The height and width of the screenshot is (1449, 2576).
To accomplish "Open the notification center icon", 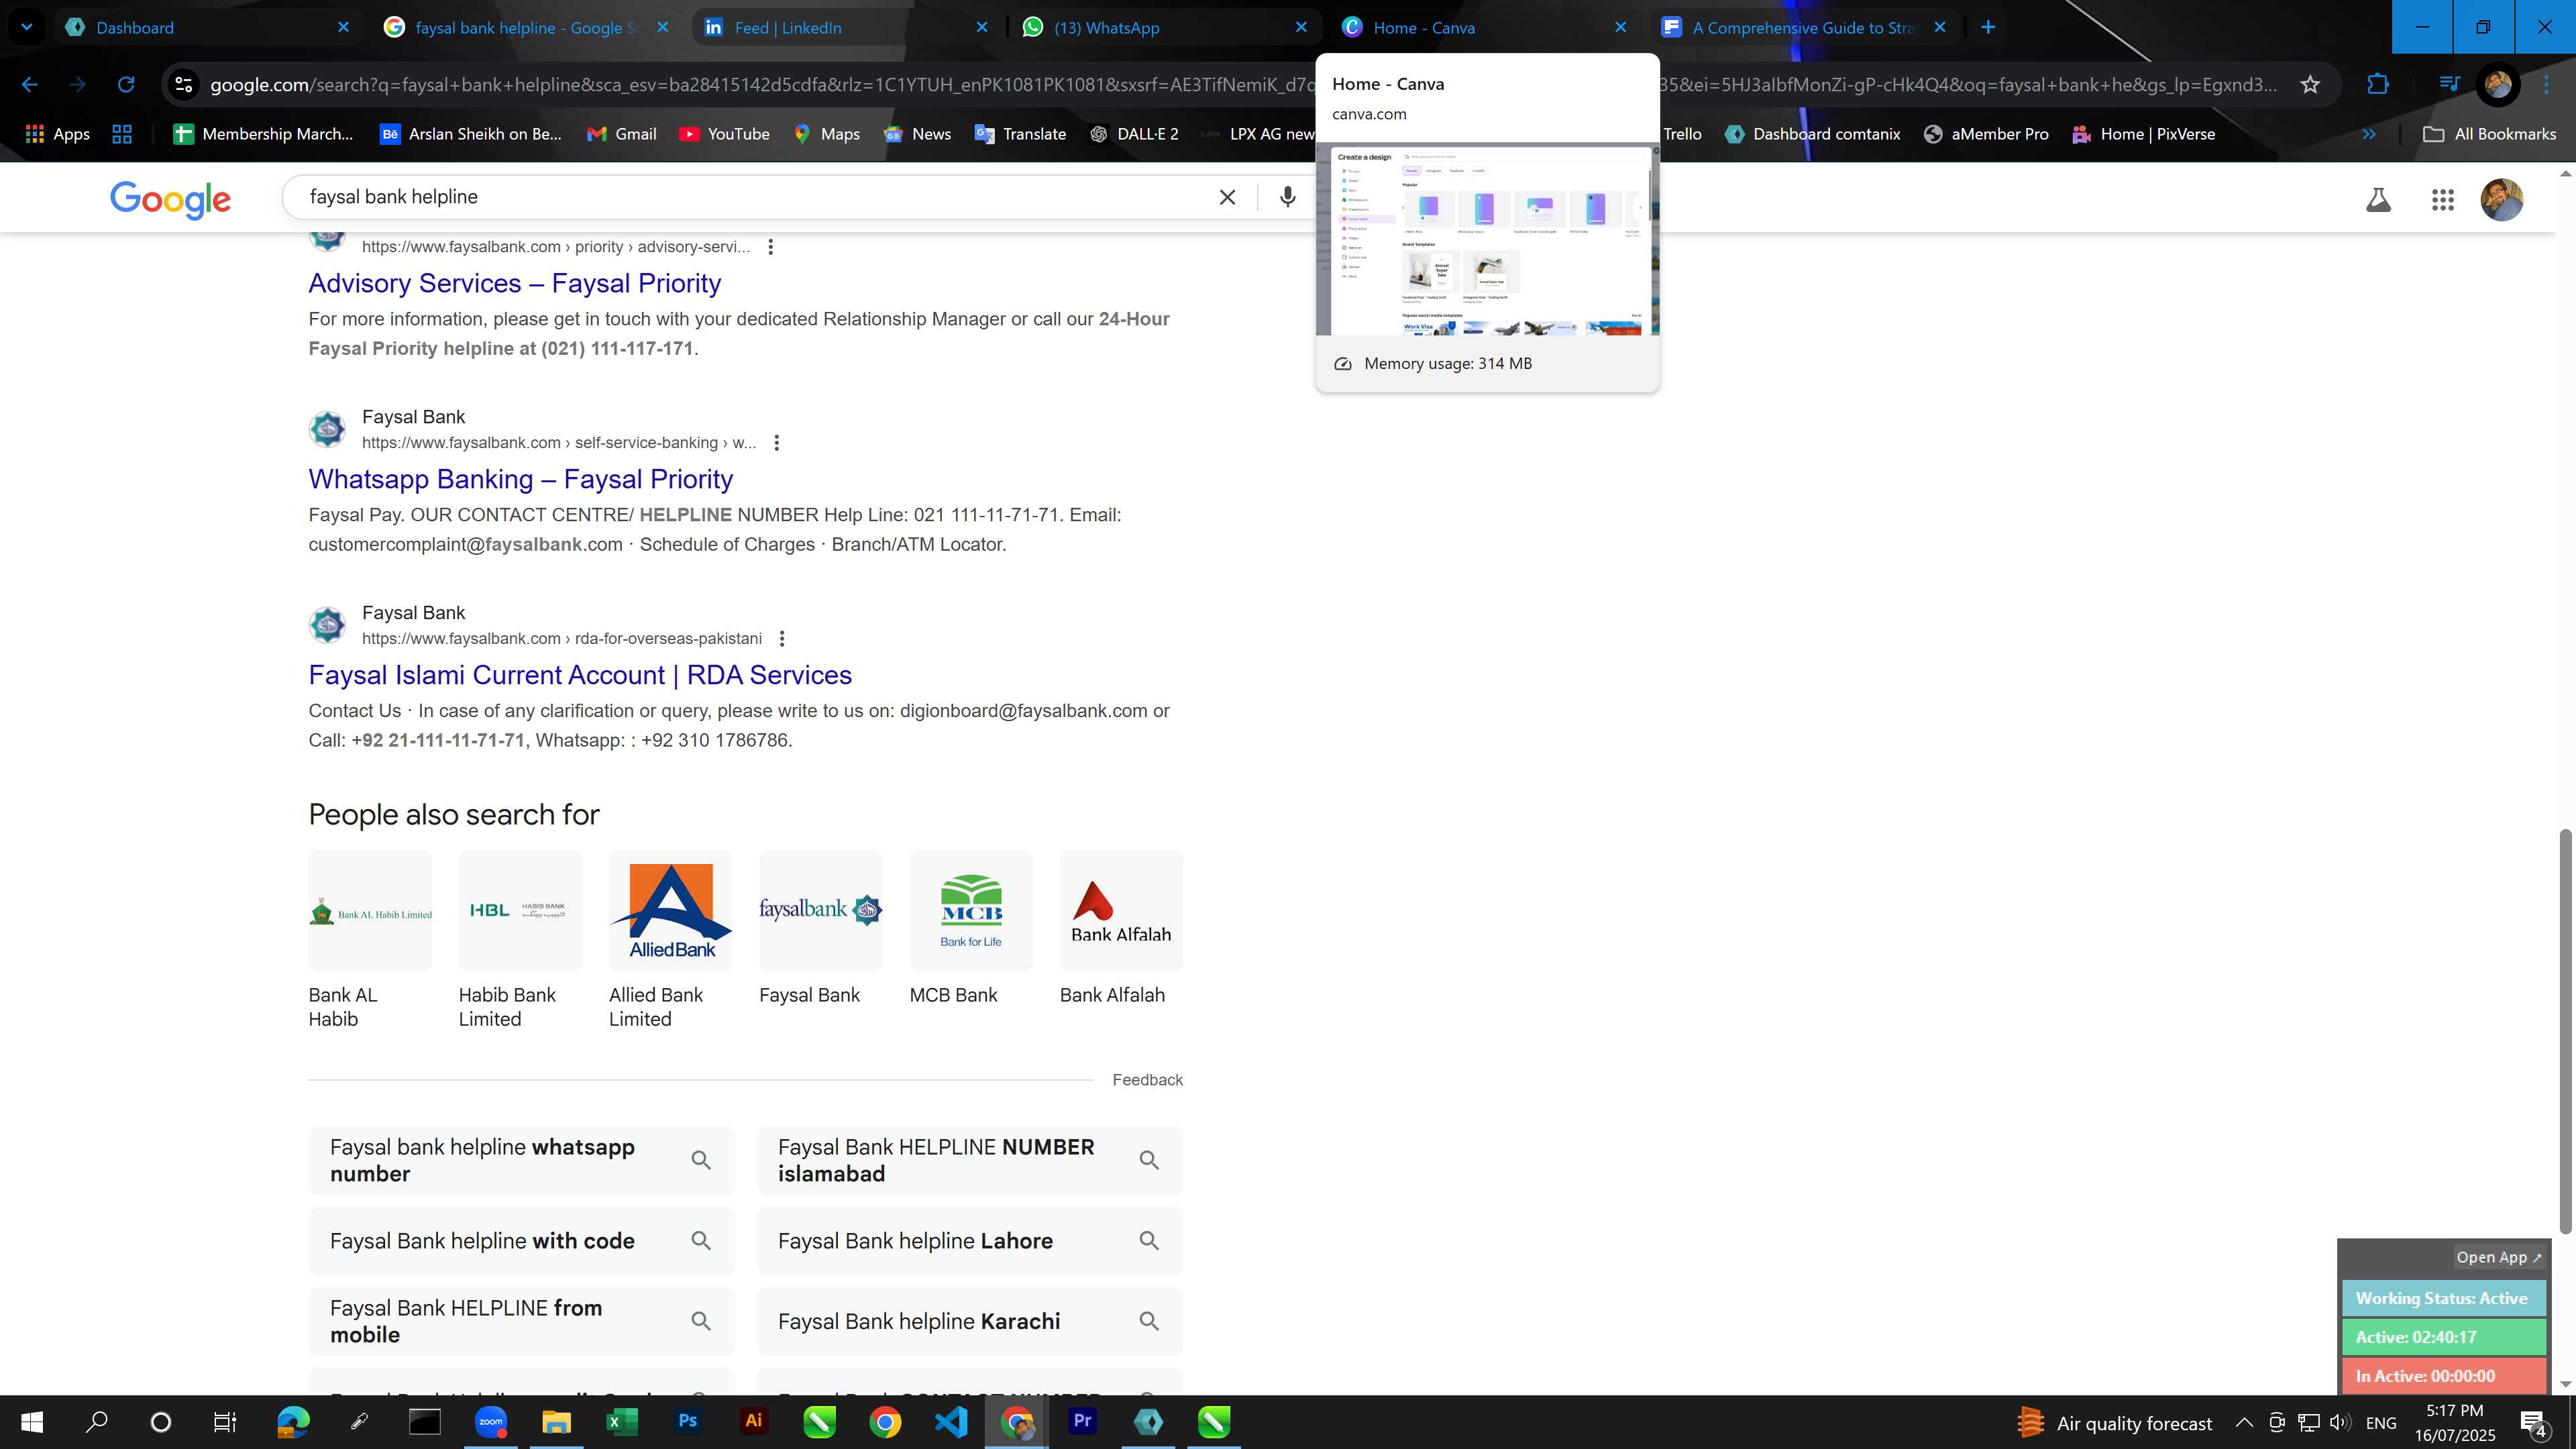I will click(2533, 1422).
